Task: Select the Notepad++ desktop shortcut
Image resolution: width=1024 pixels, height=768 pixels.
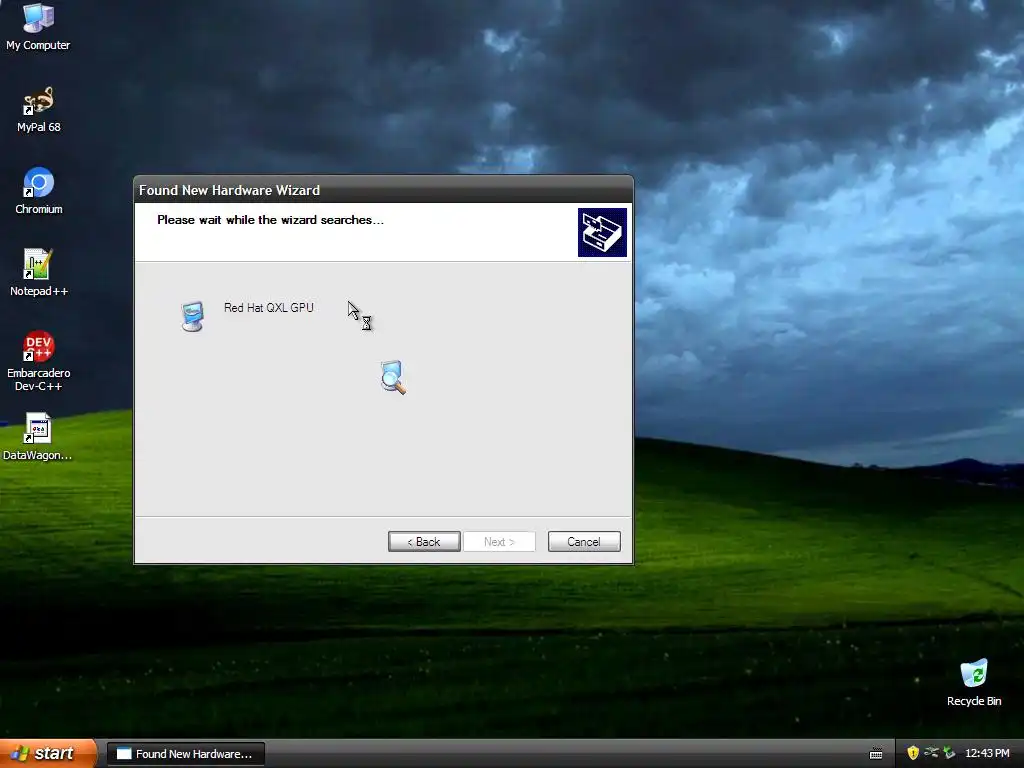Action: click(x=39, y=273)
